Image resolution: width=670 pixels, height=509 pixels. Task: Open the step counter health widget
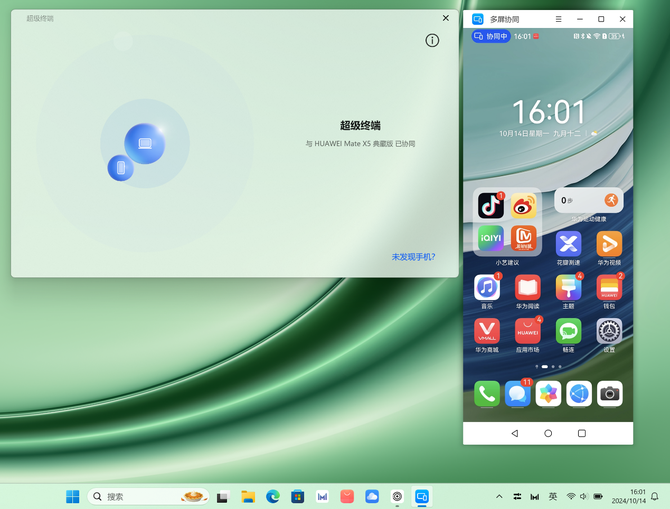(x=589, y=200)
